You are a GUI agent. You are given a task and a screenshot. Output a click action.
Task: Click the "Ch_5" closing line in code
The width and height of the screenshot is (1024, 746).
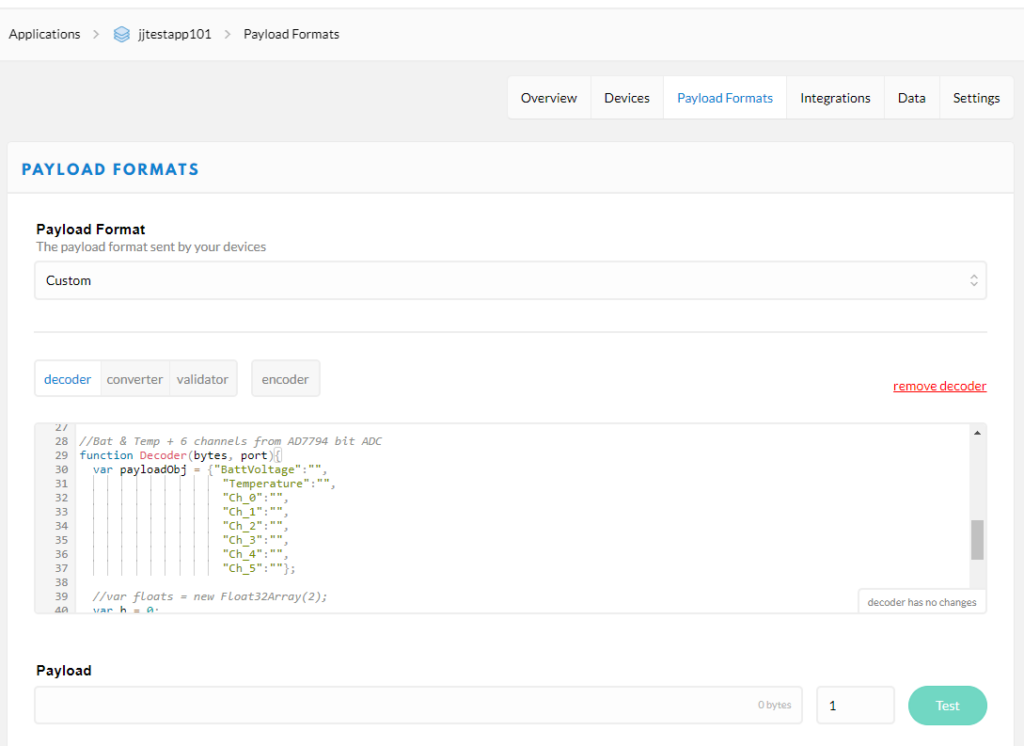pos(259,568)
